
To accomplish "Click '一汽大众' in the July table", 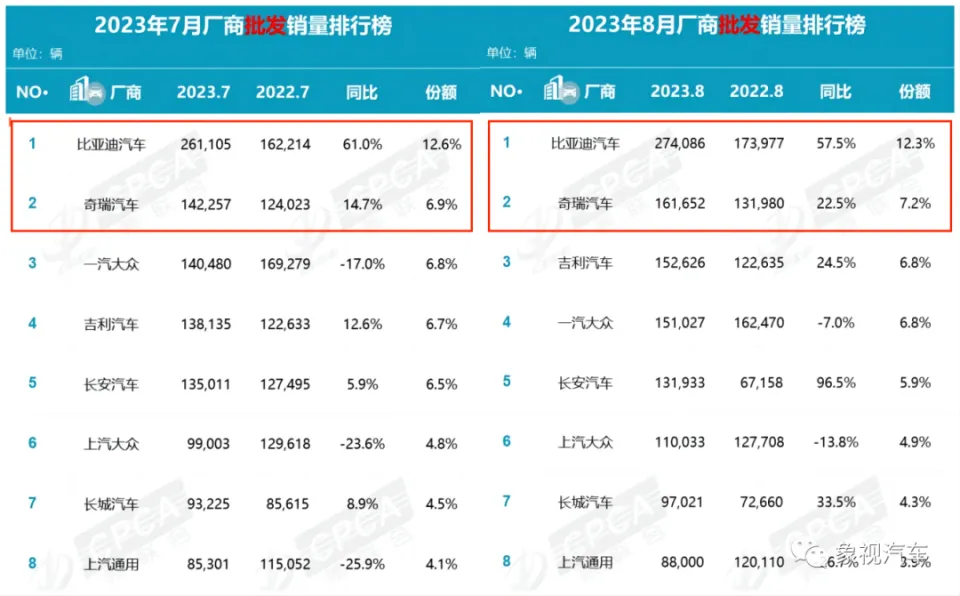I will [x=111, y=264].
